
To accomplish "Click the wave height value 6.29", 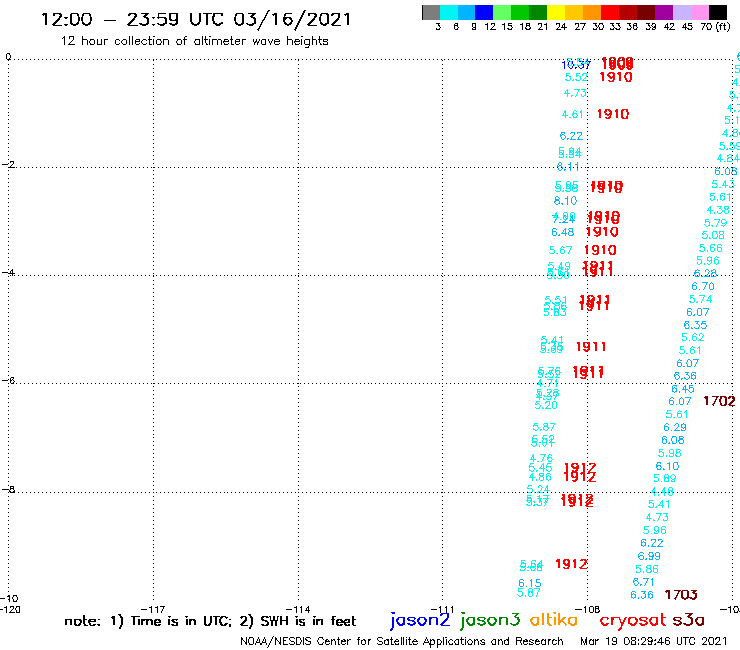I will point(675,428).
